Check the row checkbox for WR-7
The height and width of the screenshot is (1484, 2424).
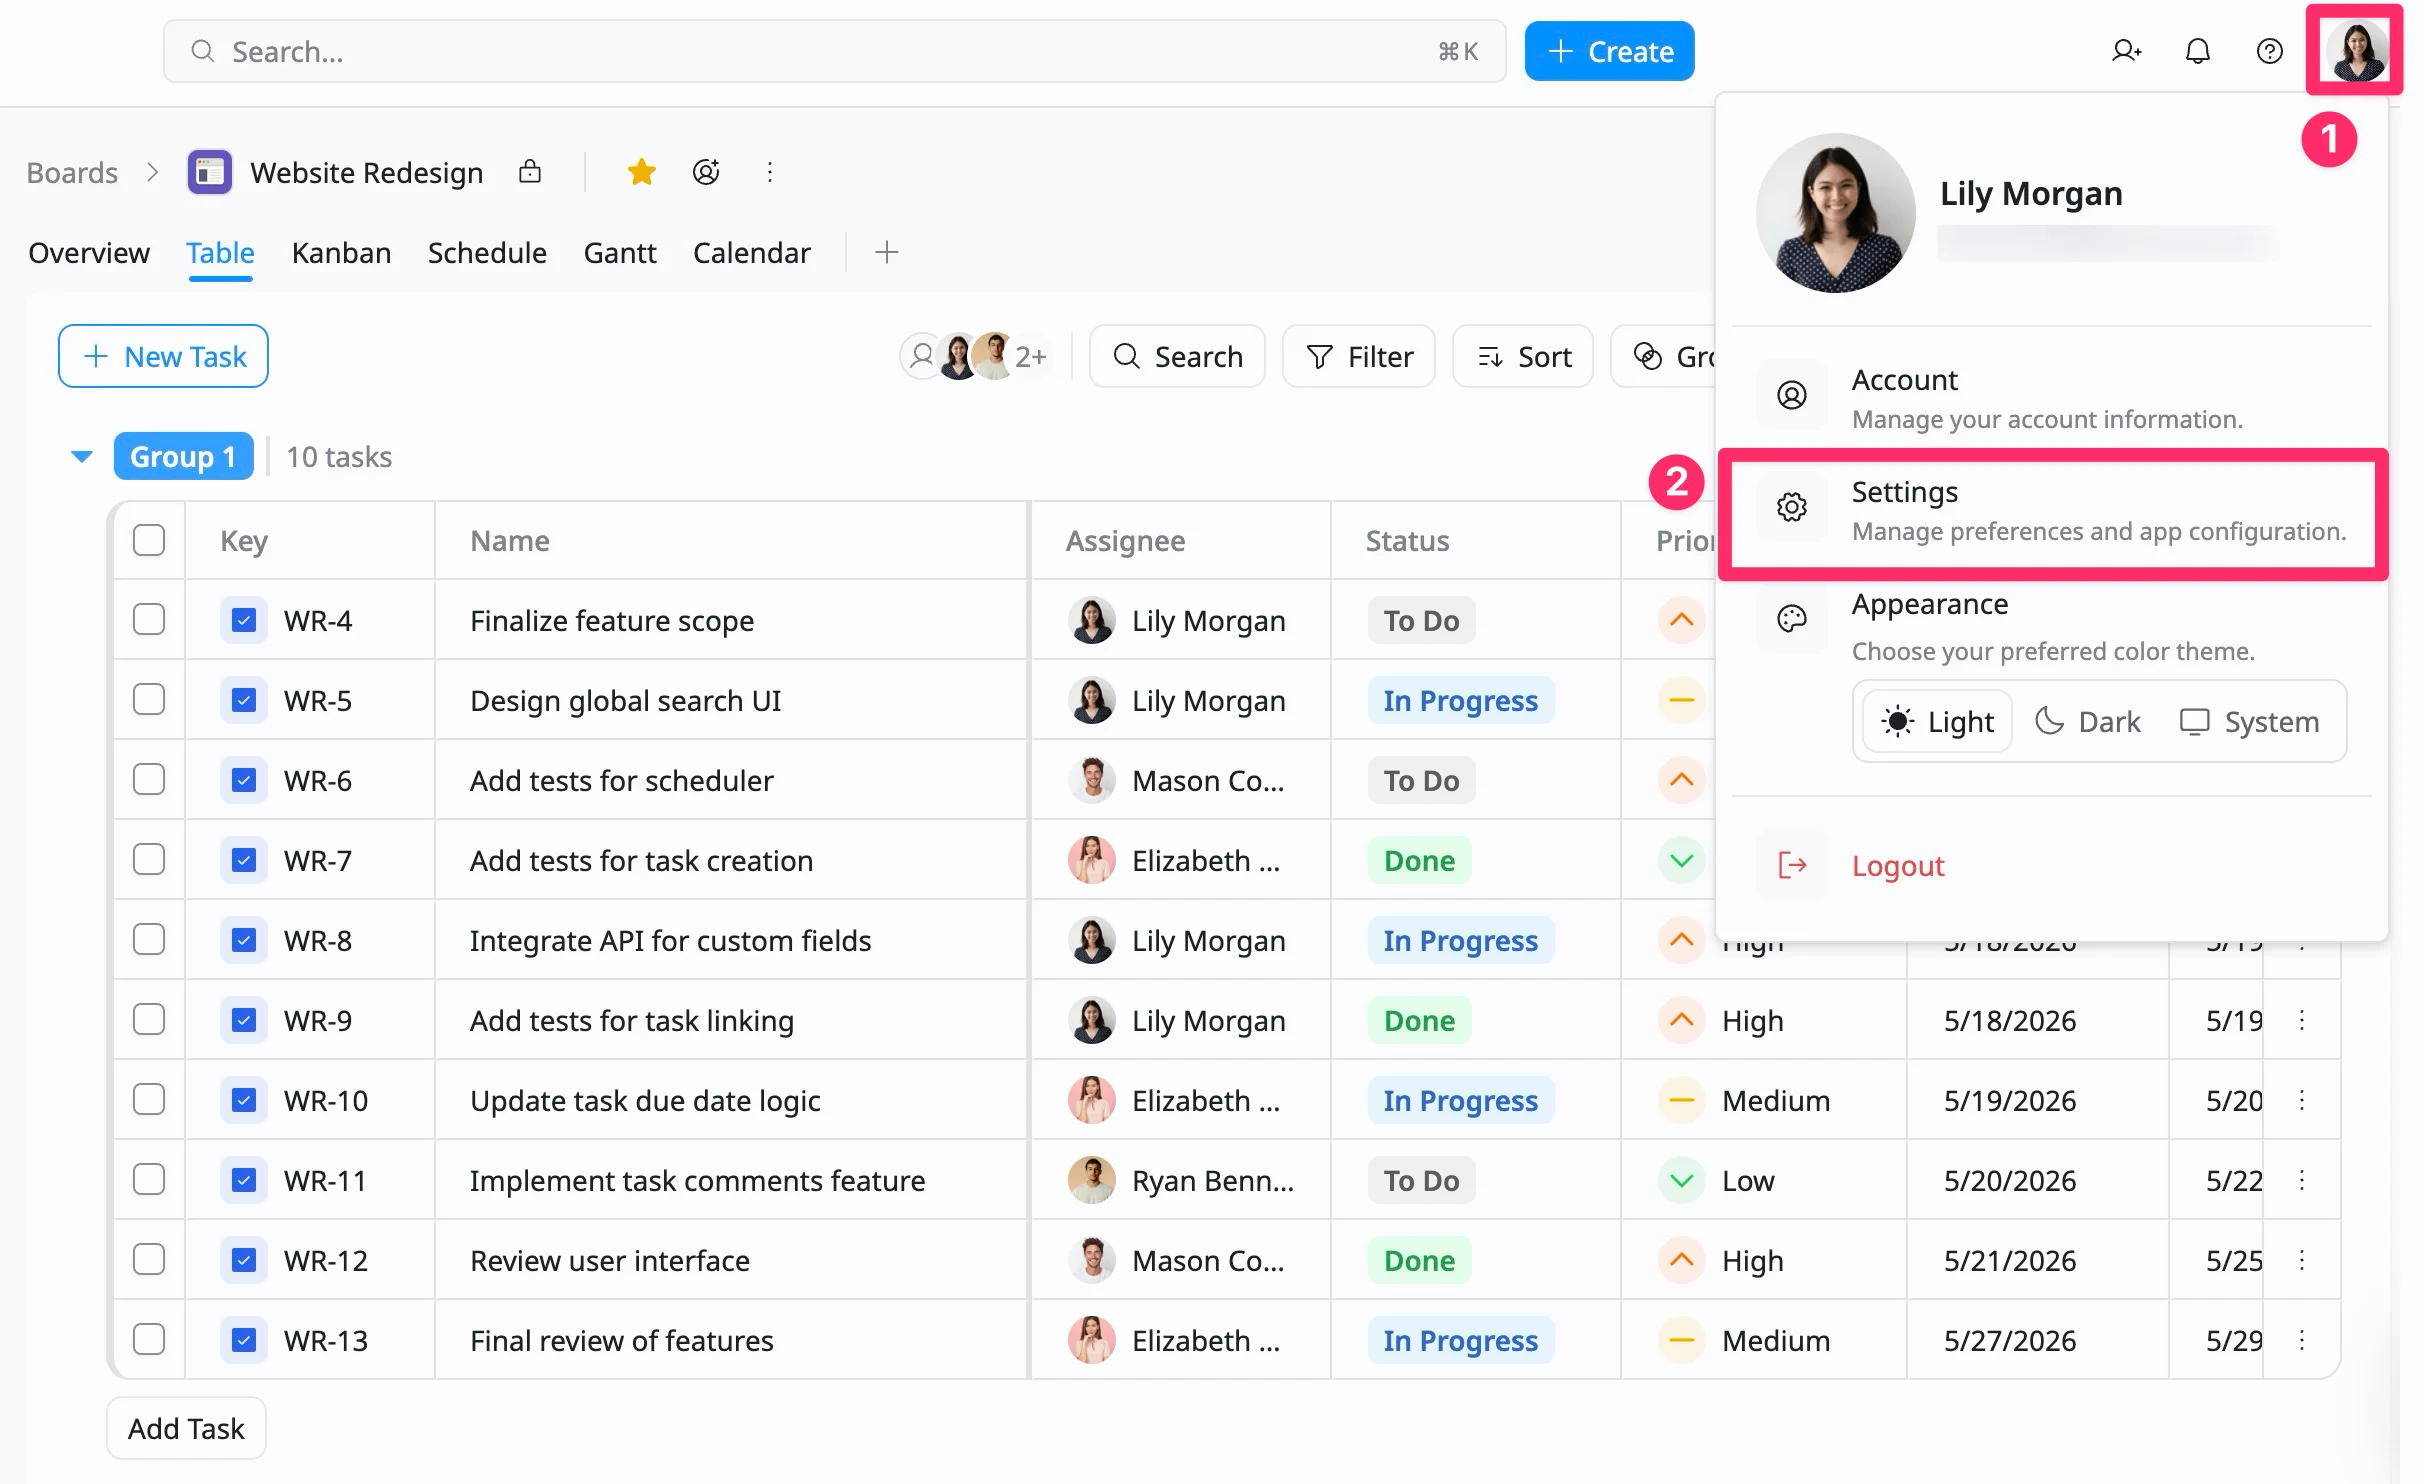(x=149, y=860)
